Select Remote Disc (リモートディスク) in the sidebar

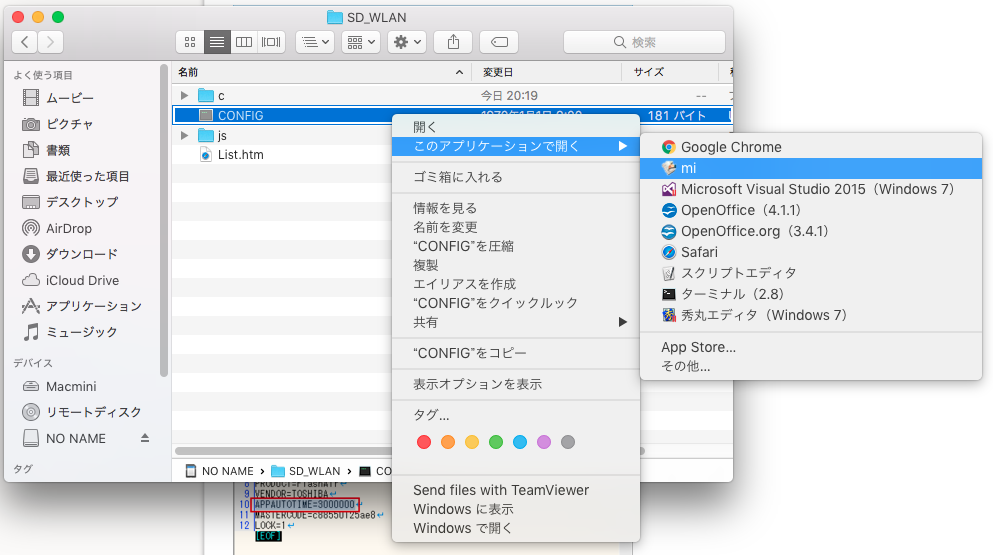tap(82, 412)
